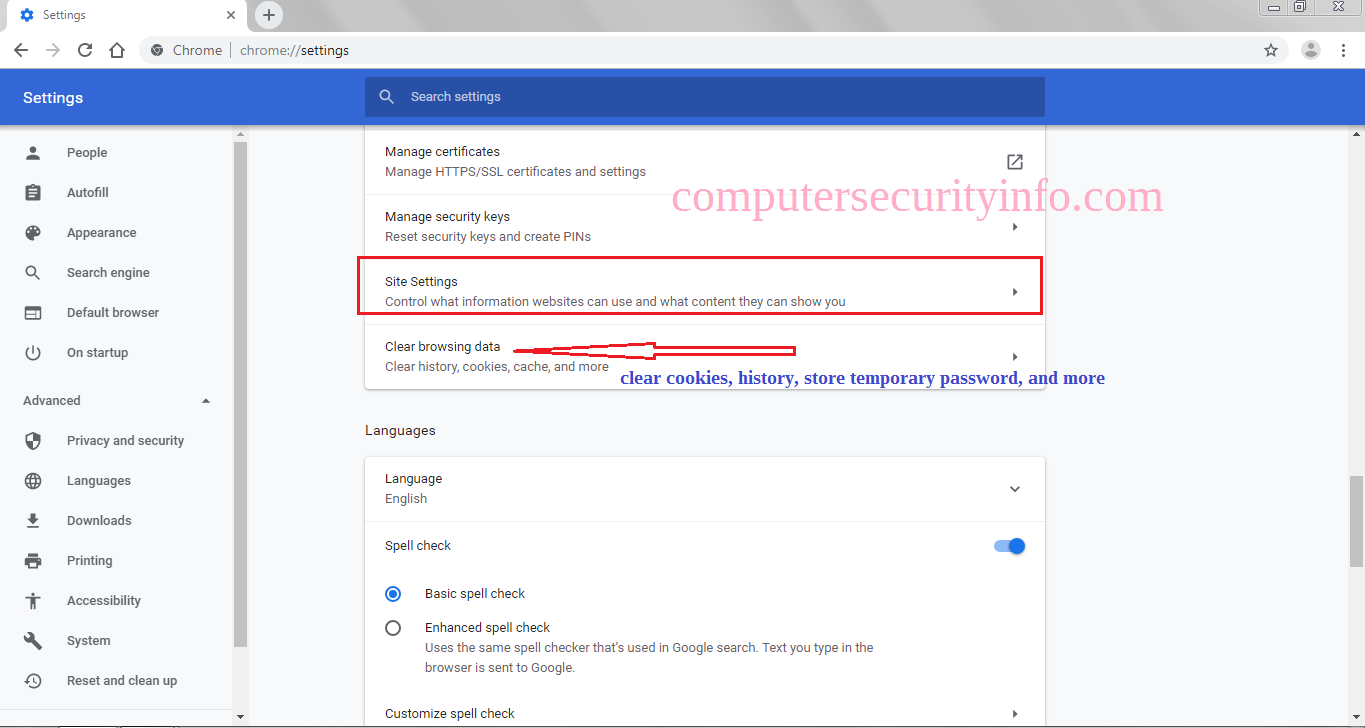Click the Search engine magnifier icon
The height and width of the screenshot is (728, 1365).
(33, 273)
